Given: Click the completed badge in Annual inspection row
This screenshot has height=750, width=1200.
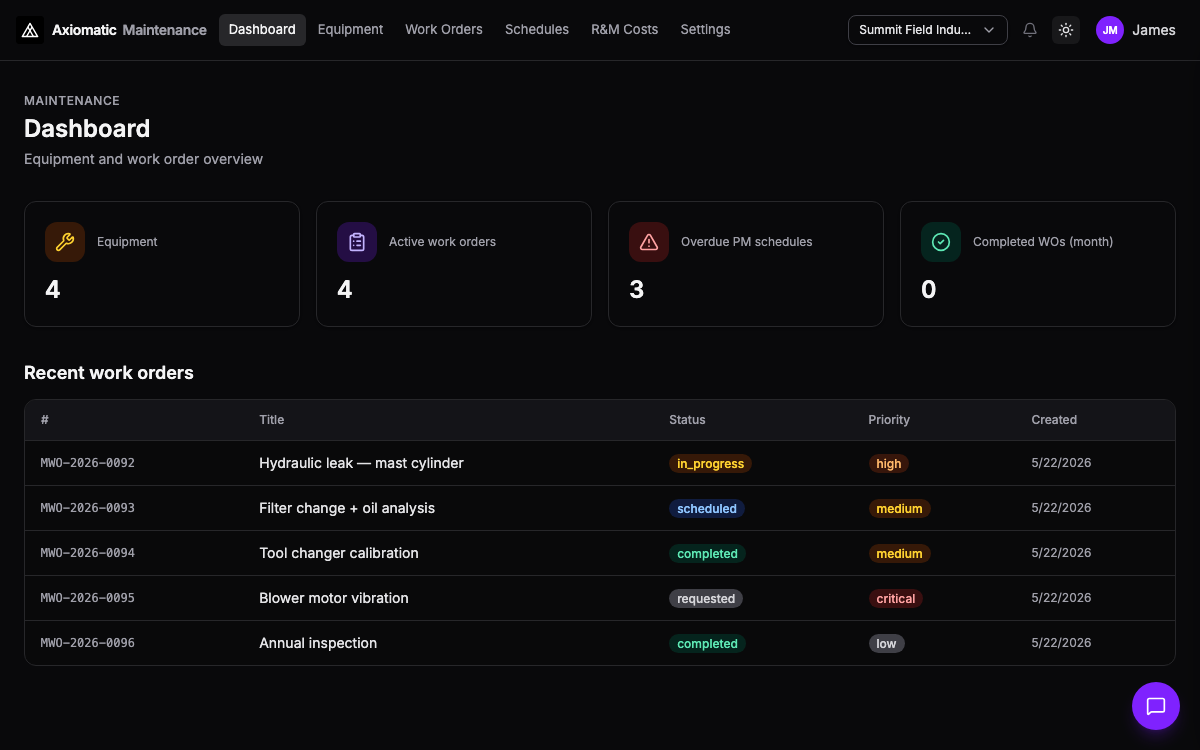Looking at the screenshot, I should pos(707,644).
